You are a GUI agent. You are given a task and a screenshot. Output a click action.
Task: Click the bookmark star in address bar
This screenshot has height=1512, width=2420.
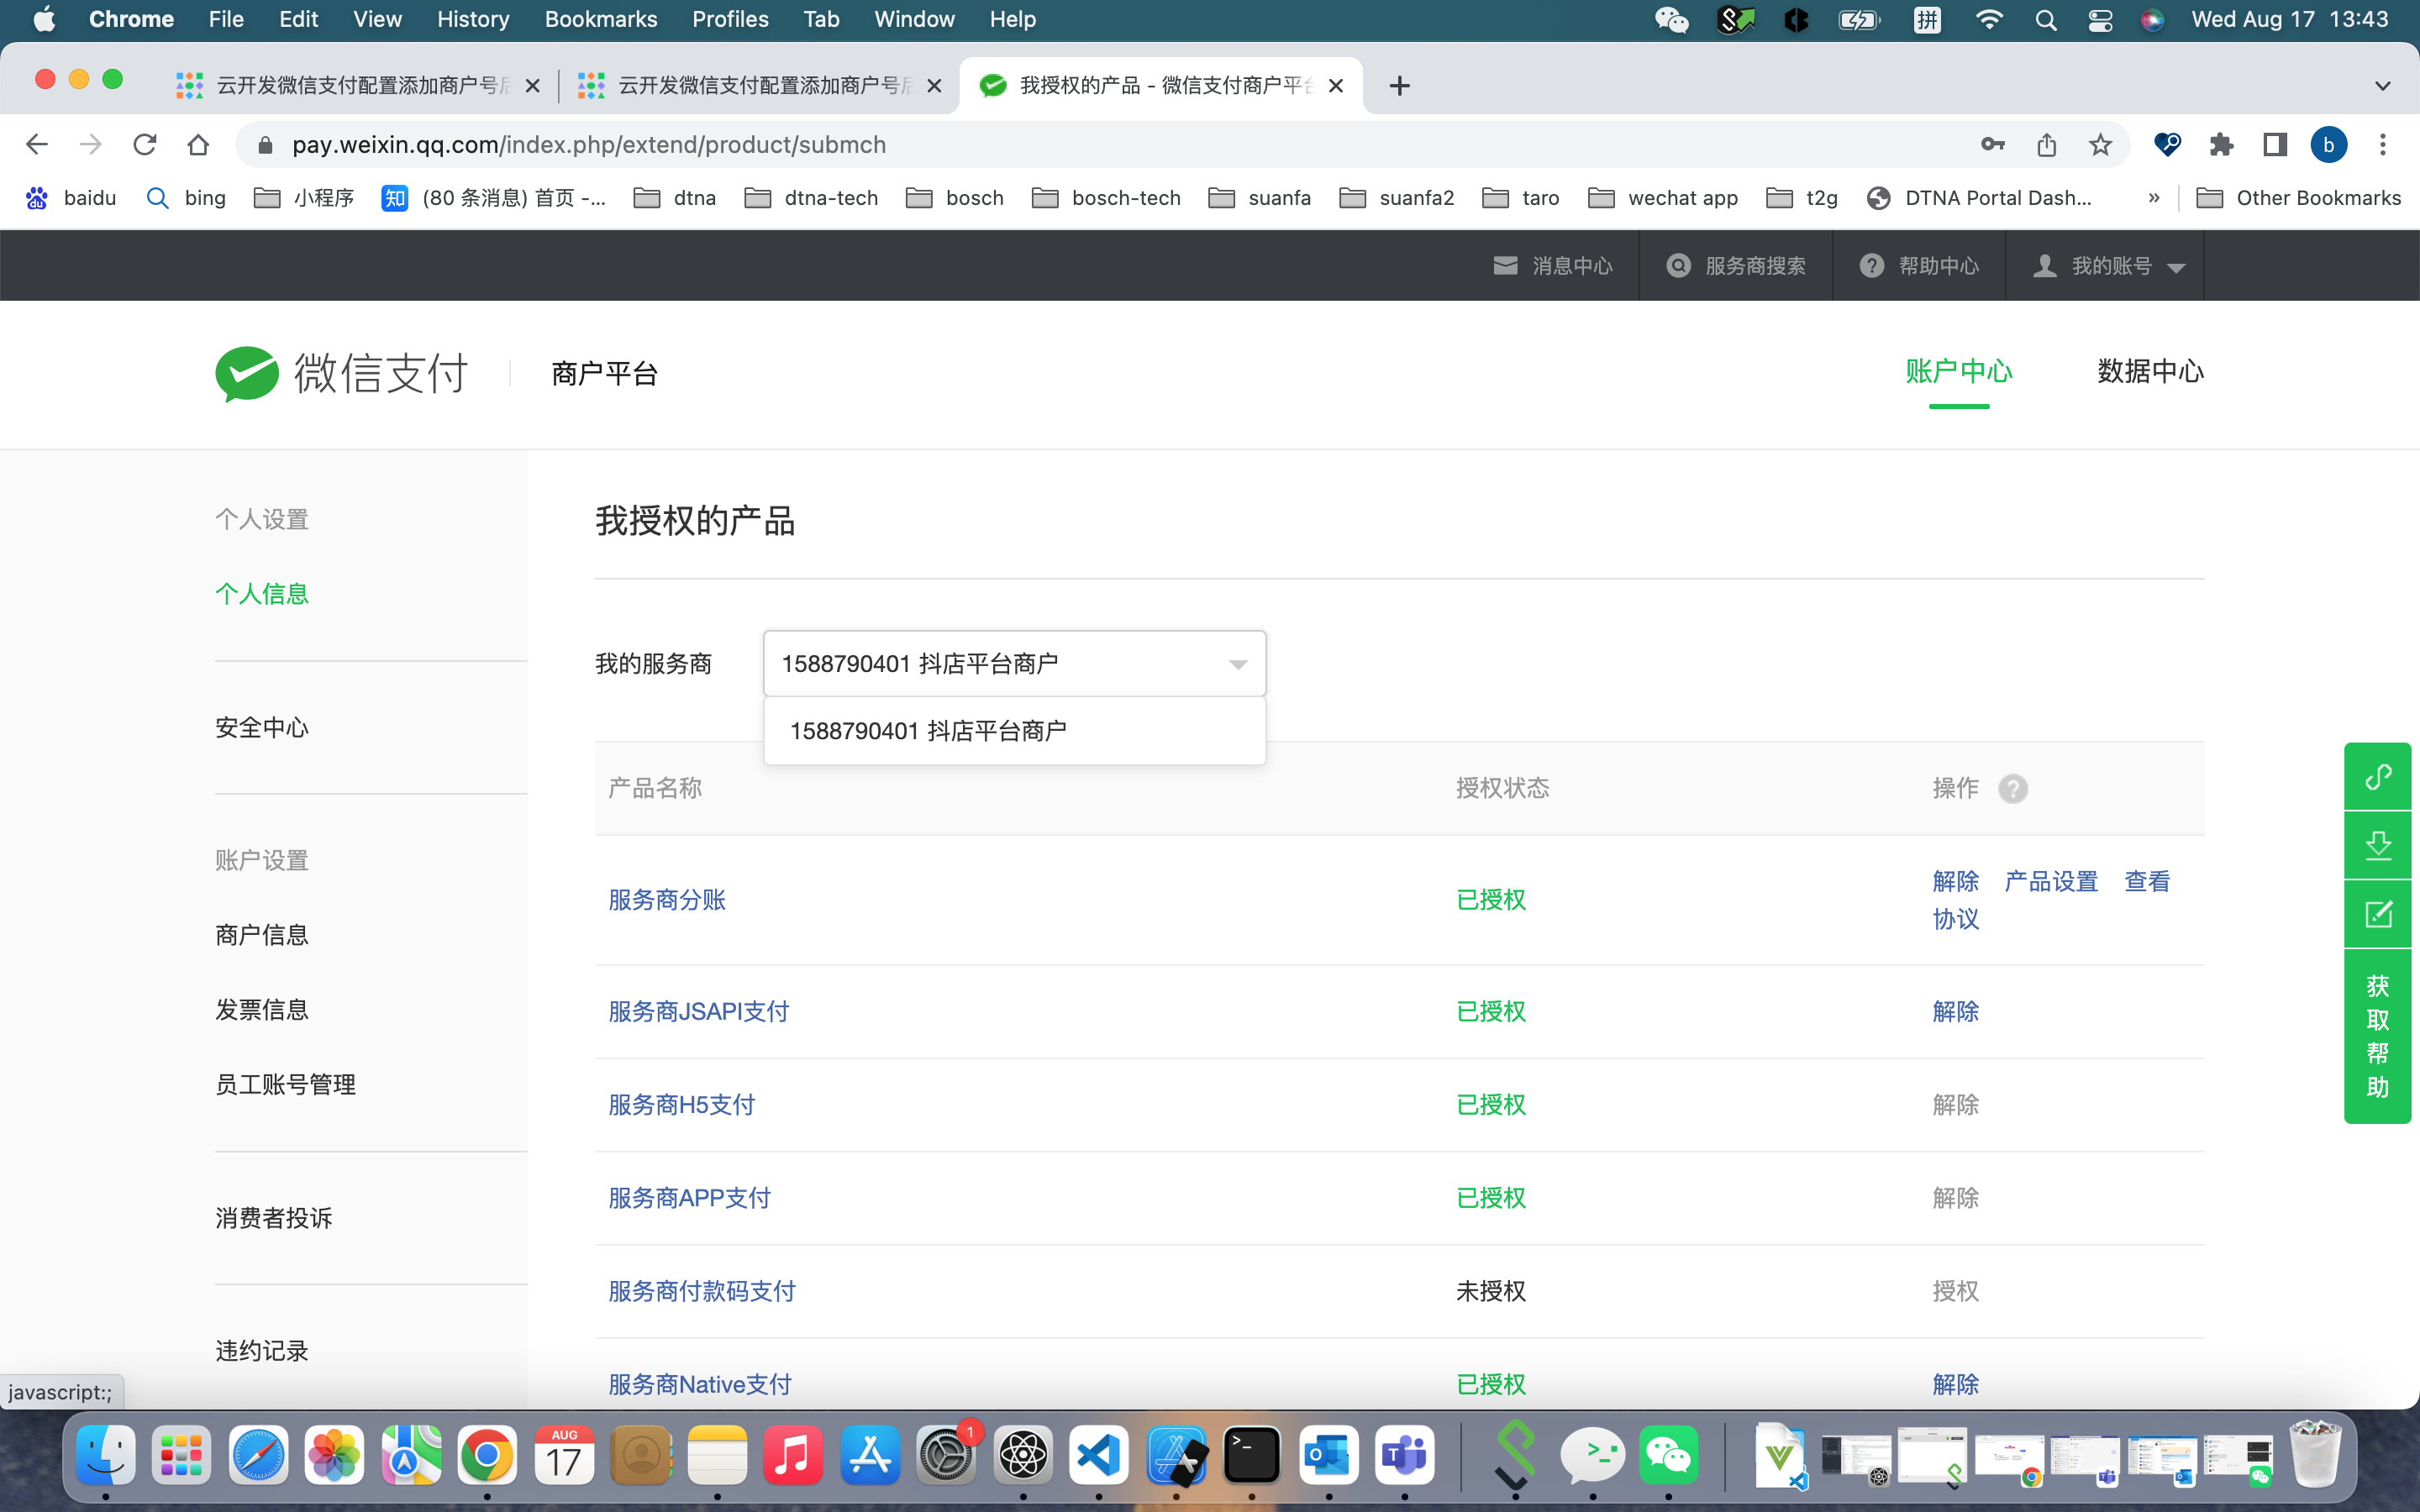pyautogui.click(x=2100, y=145)
